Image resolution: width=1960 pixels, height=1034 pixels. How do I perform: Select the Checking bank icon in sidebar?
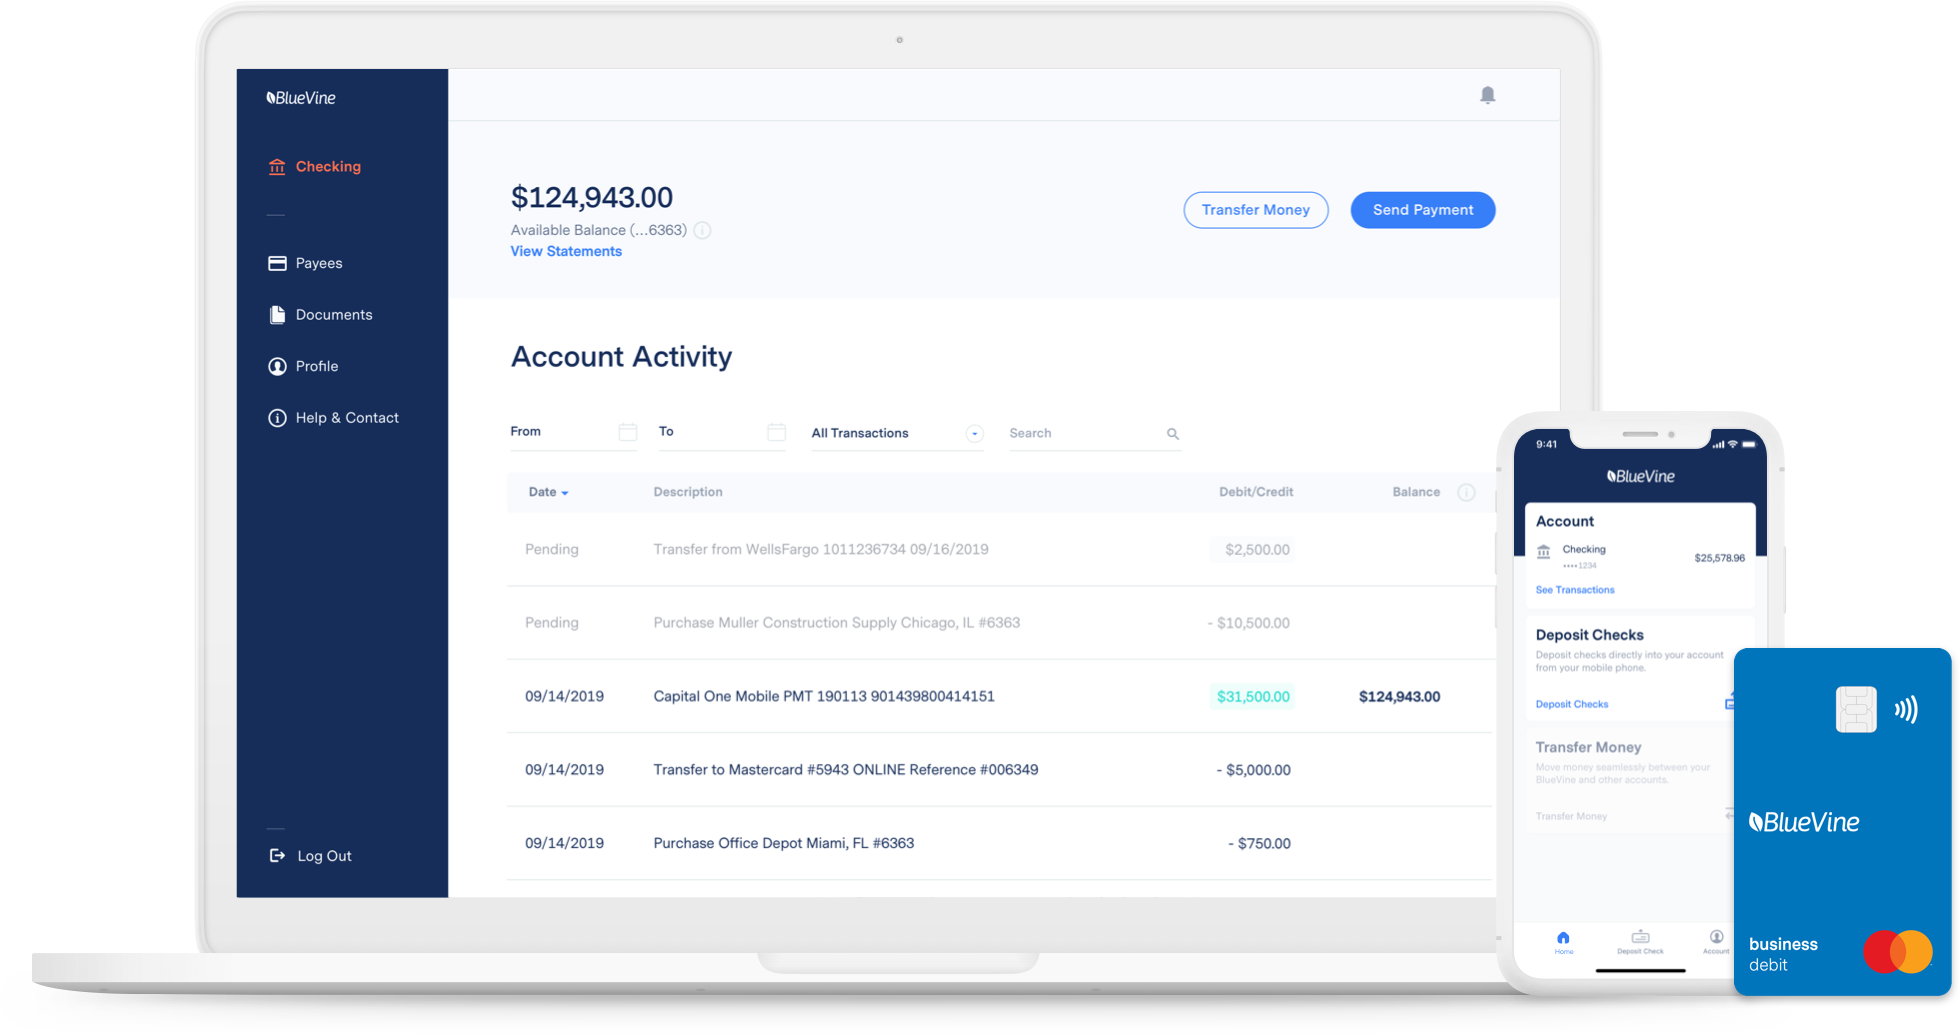(x=277, y=167)
